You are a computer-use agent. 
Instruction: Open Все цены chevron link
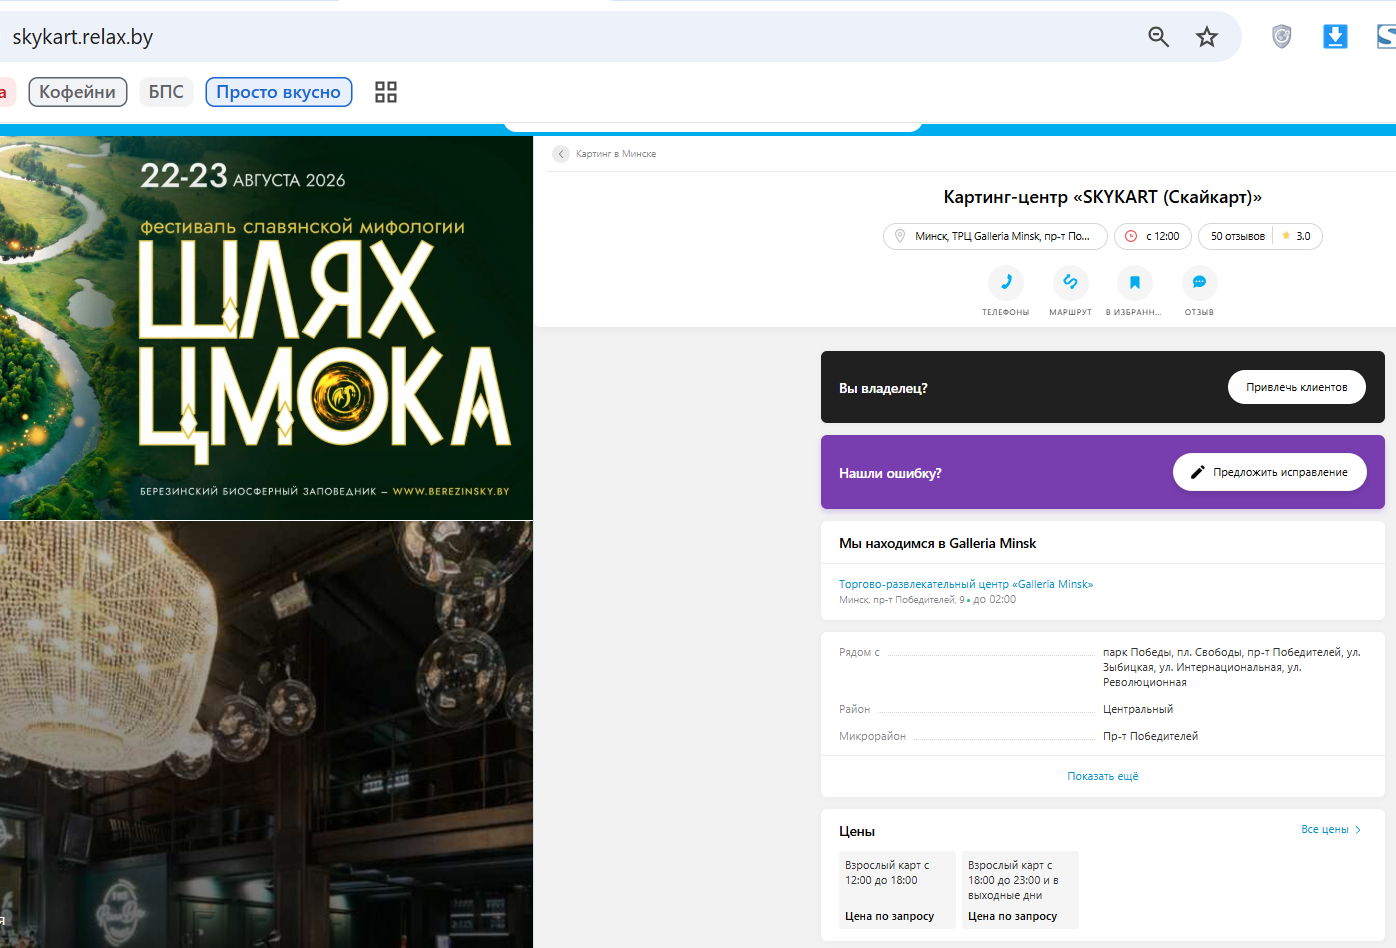pyautogui.click(x=1331, y=830)
